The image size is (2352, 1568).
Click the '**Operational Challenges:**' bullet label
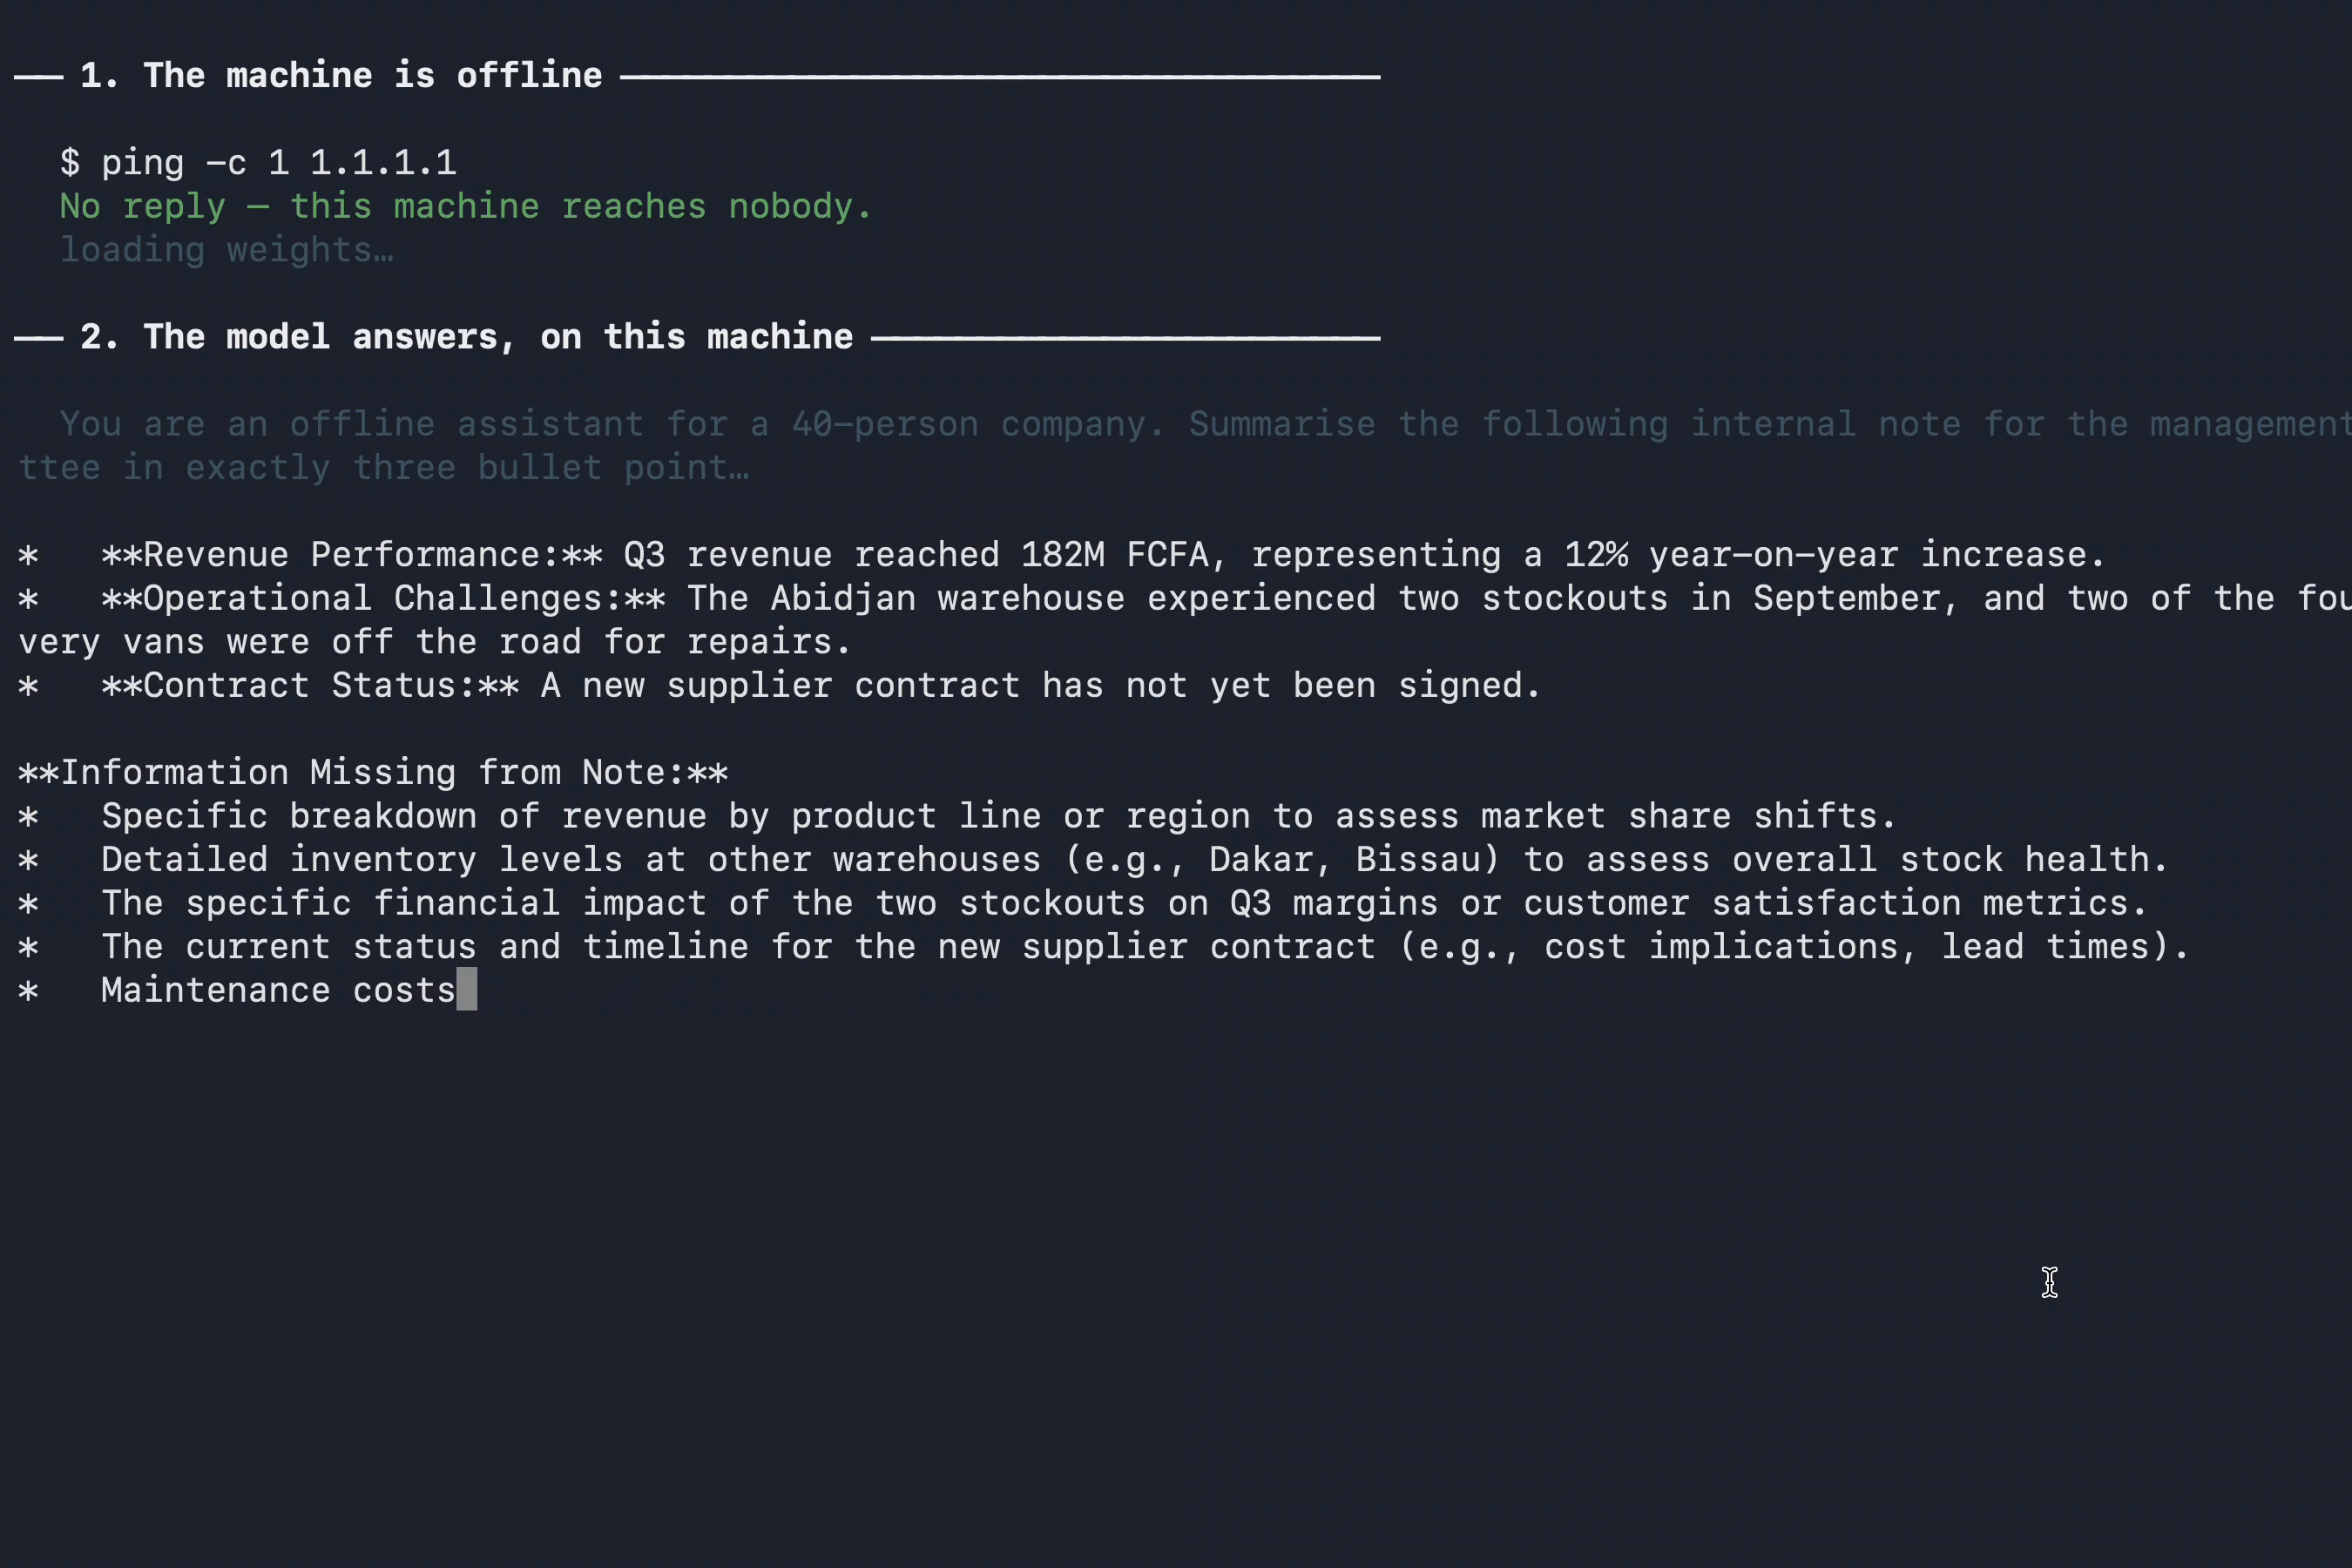[x=383, y=598]
